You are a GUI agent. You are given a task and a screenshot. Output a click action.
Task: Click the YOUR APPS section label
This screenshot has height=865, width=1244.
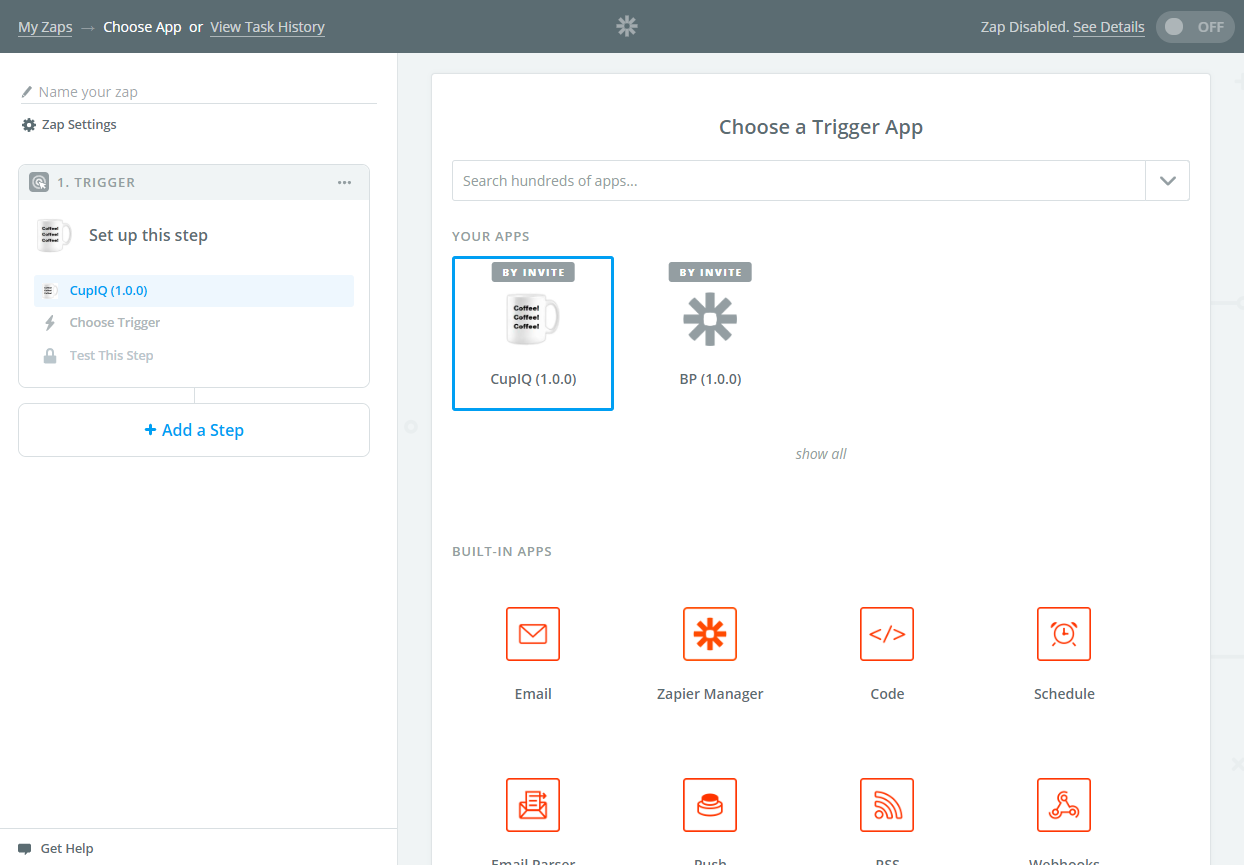(x=491, y=237)
